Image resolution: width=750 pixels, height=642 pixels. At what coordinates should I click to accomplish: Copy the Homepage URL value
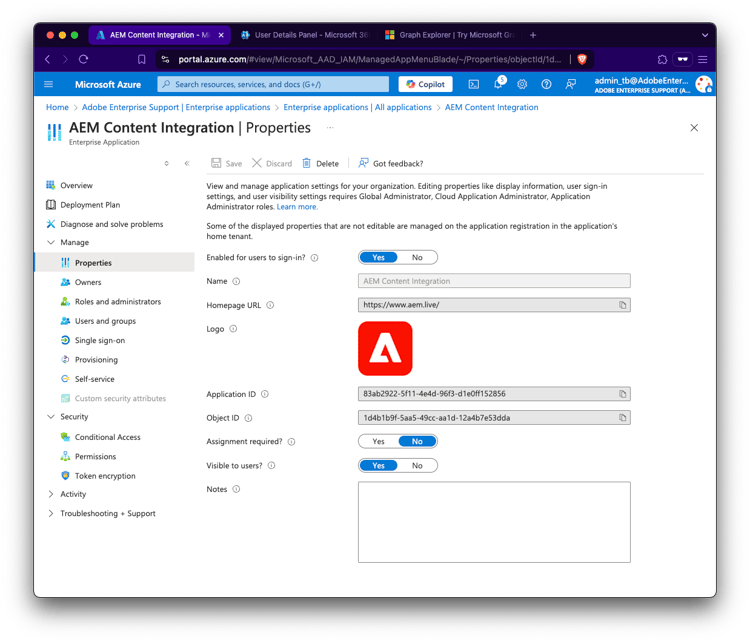pos(622,305)
